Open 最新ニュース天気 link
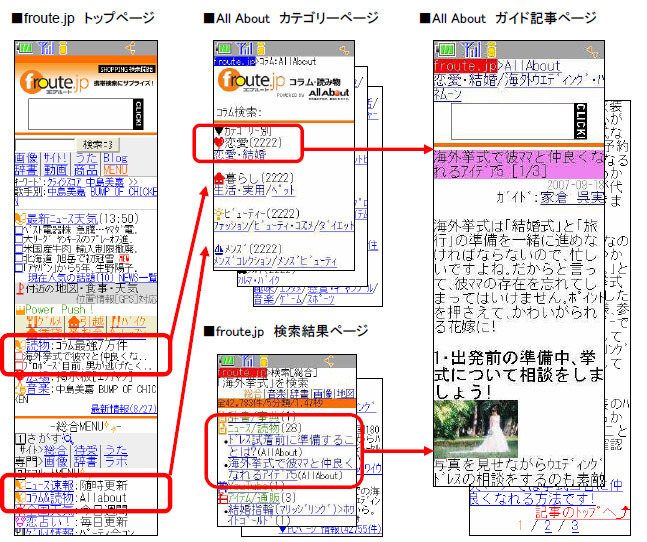The image size is (647, 542). (x=63, y=219)
